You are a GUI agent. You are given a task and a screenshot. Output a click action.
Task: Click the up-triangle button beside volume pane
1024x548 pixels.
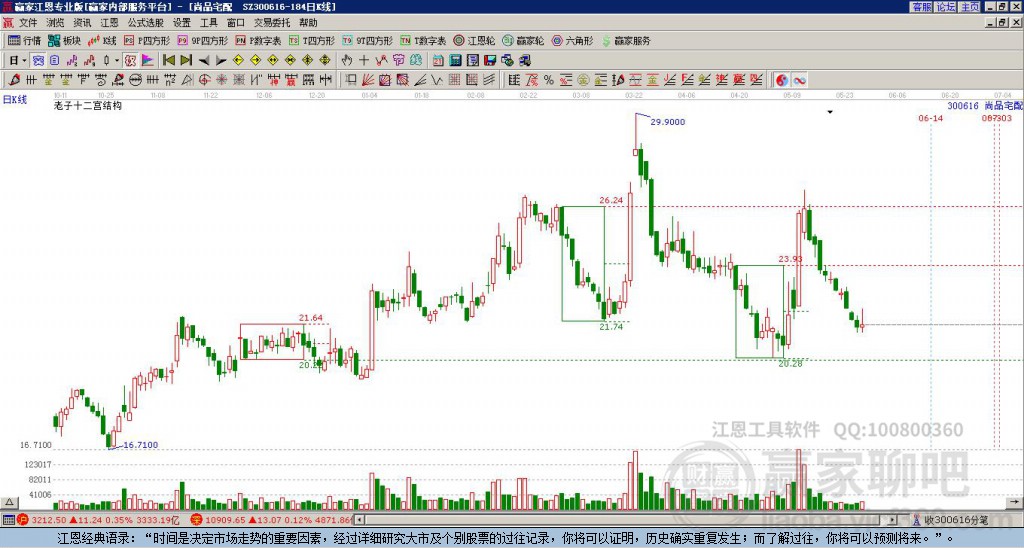(9, 502)
